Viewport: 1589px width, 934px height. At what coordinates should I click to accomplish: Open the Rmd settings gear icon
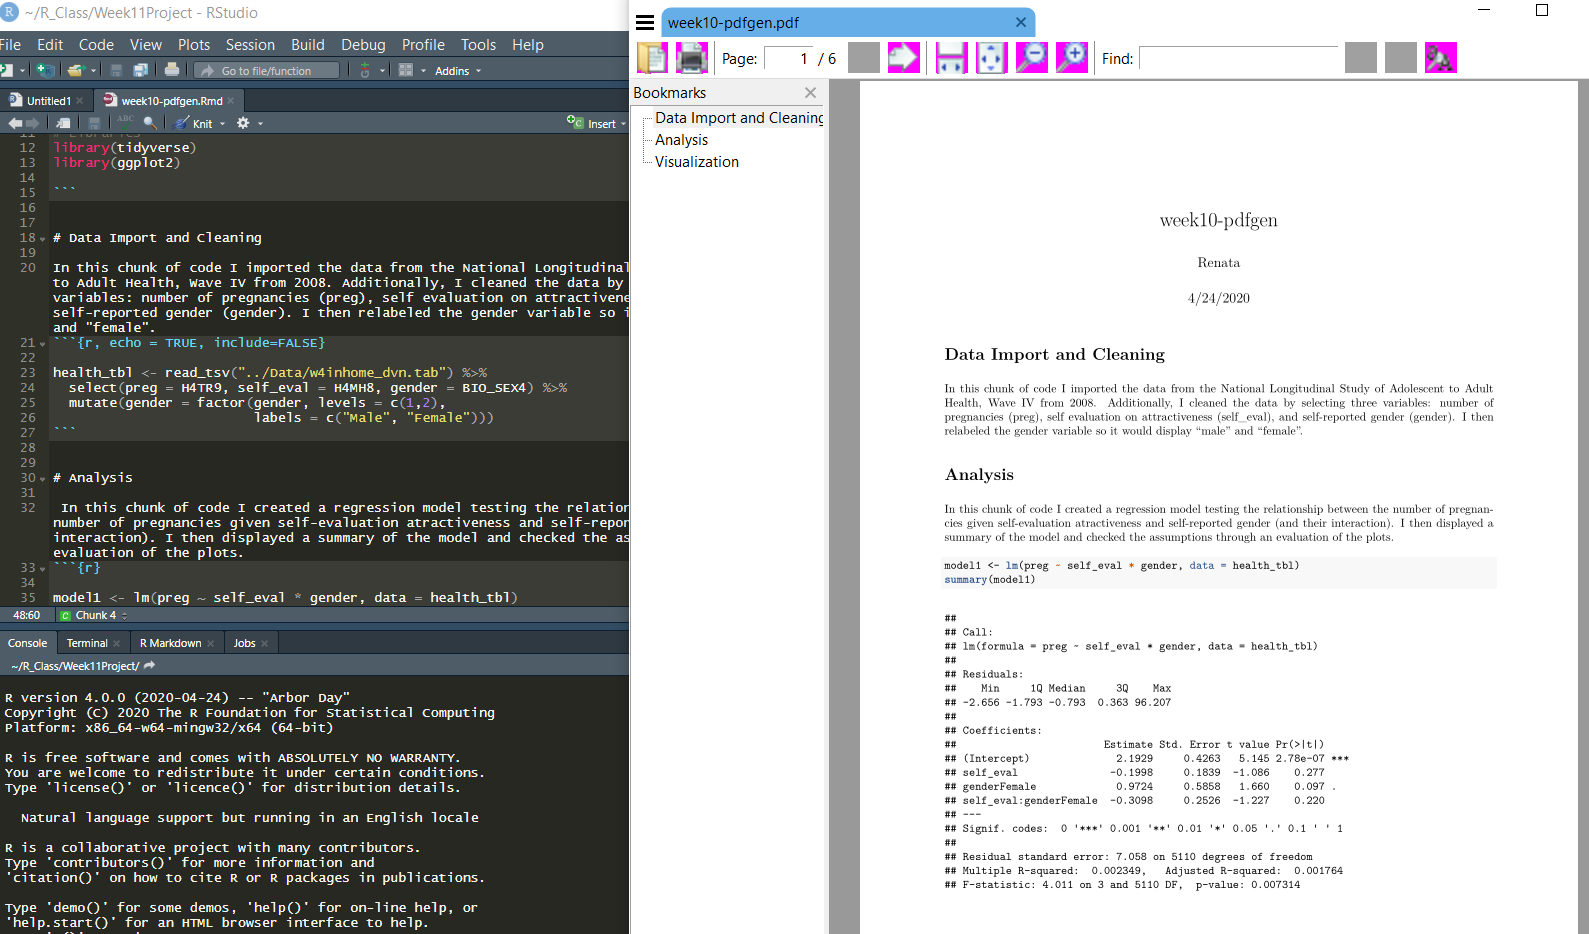coord(242,123)
